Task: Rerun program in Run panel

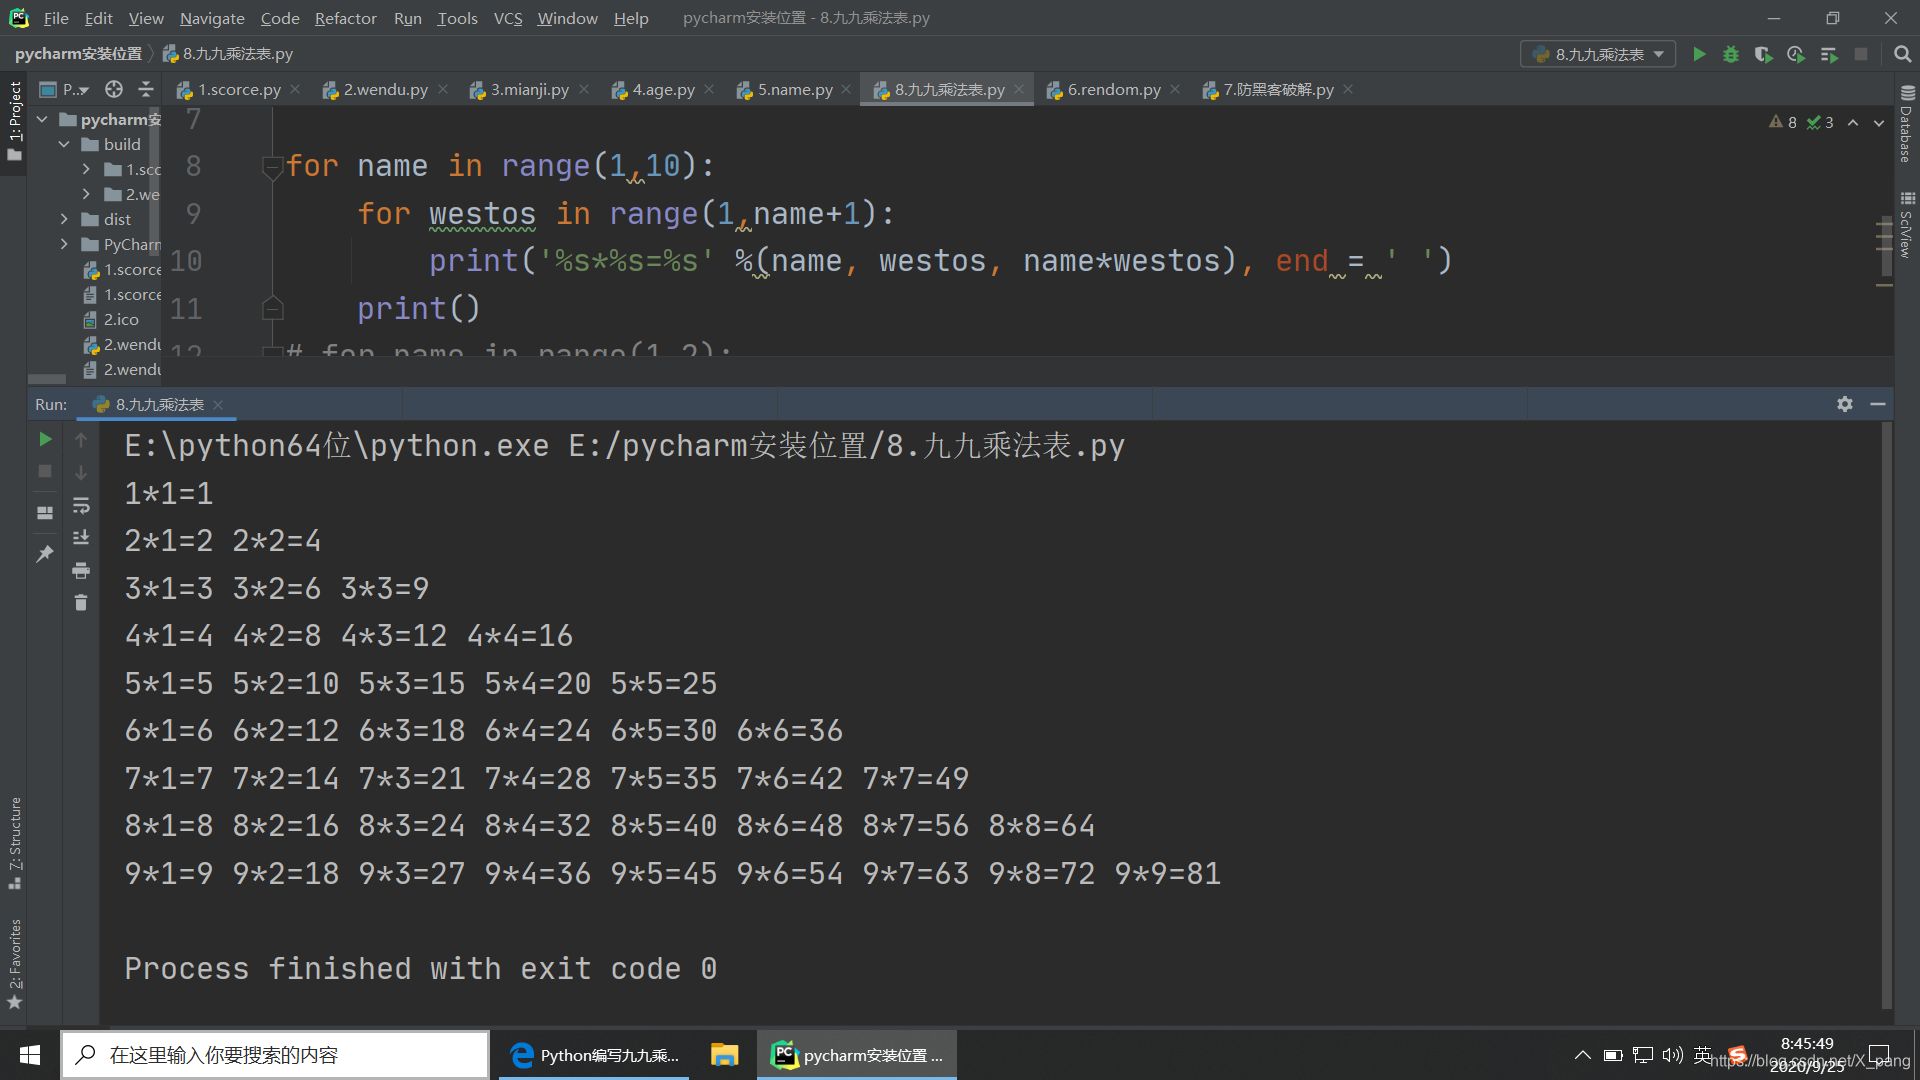Action: (x=45, y=439)
